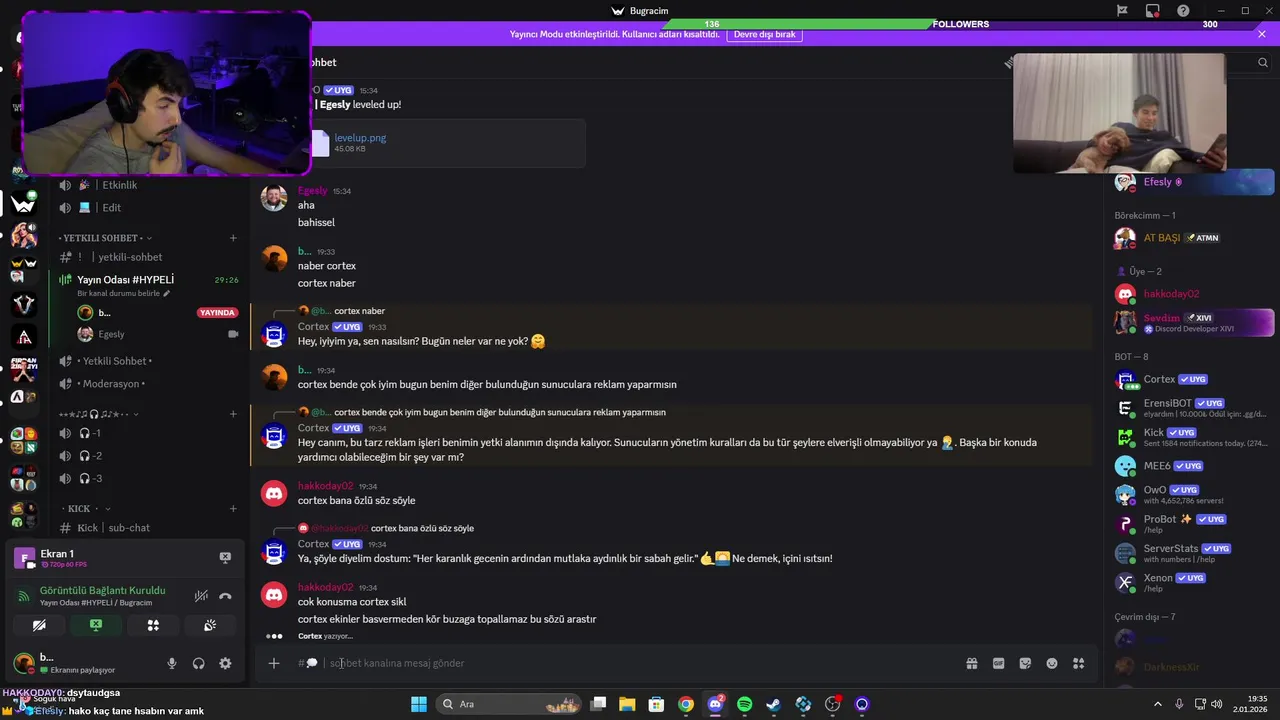Open the yetkili-sohbet text channel

tap(130, 257)
